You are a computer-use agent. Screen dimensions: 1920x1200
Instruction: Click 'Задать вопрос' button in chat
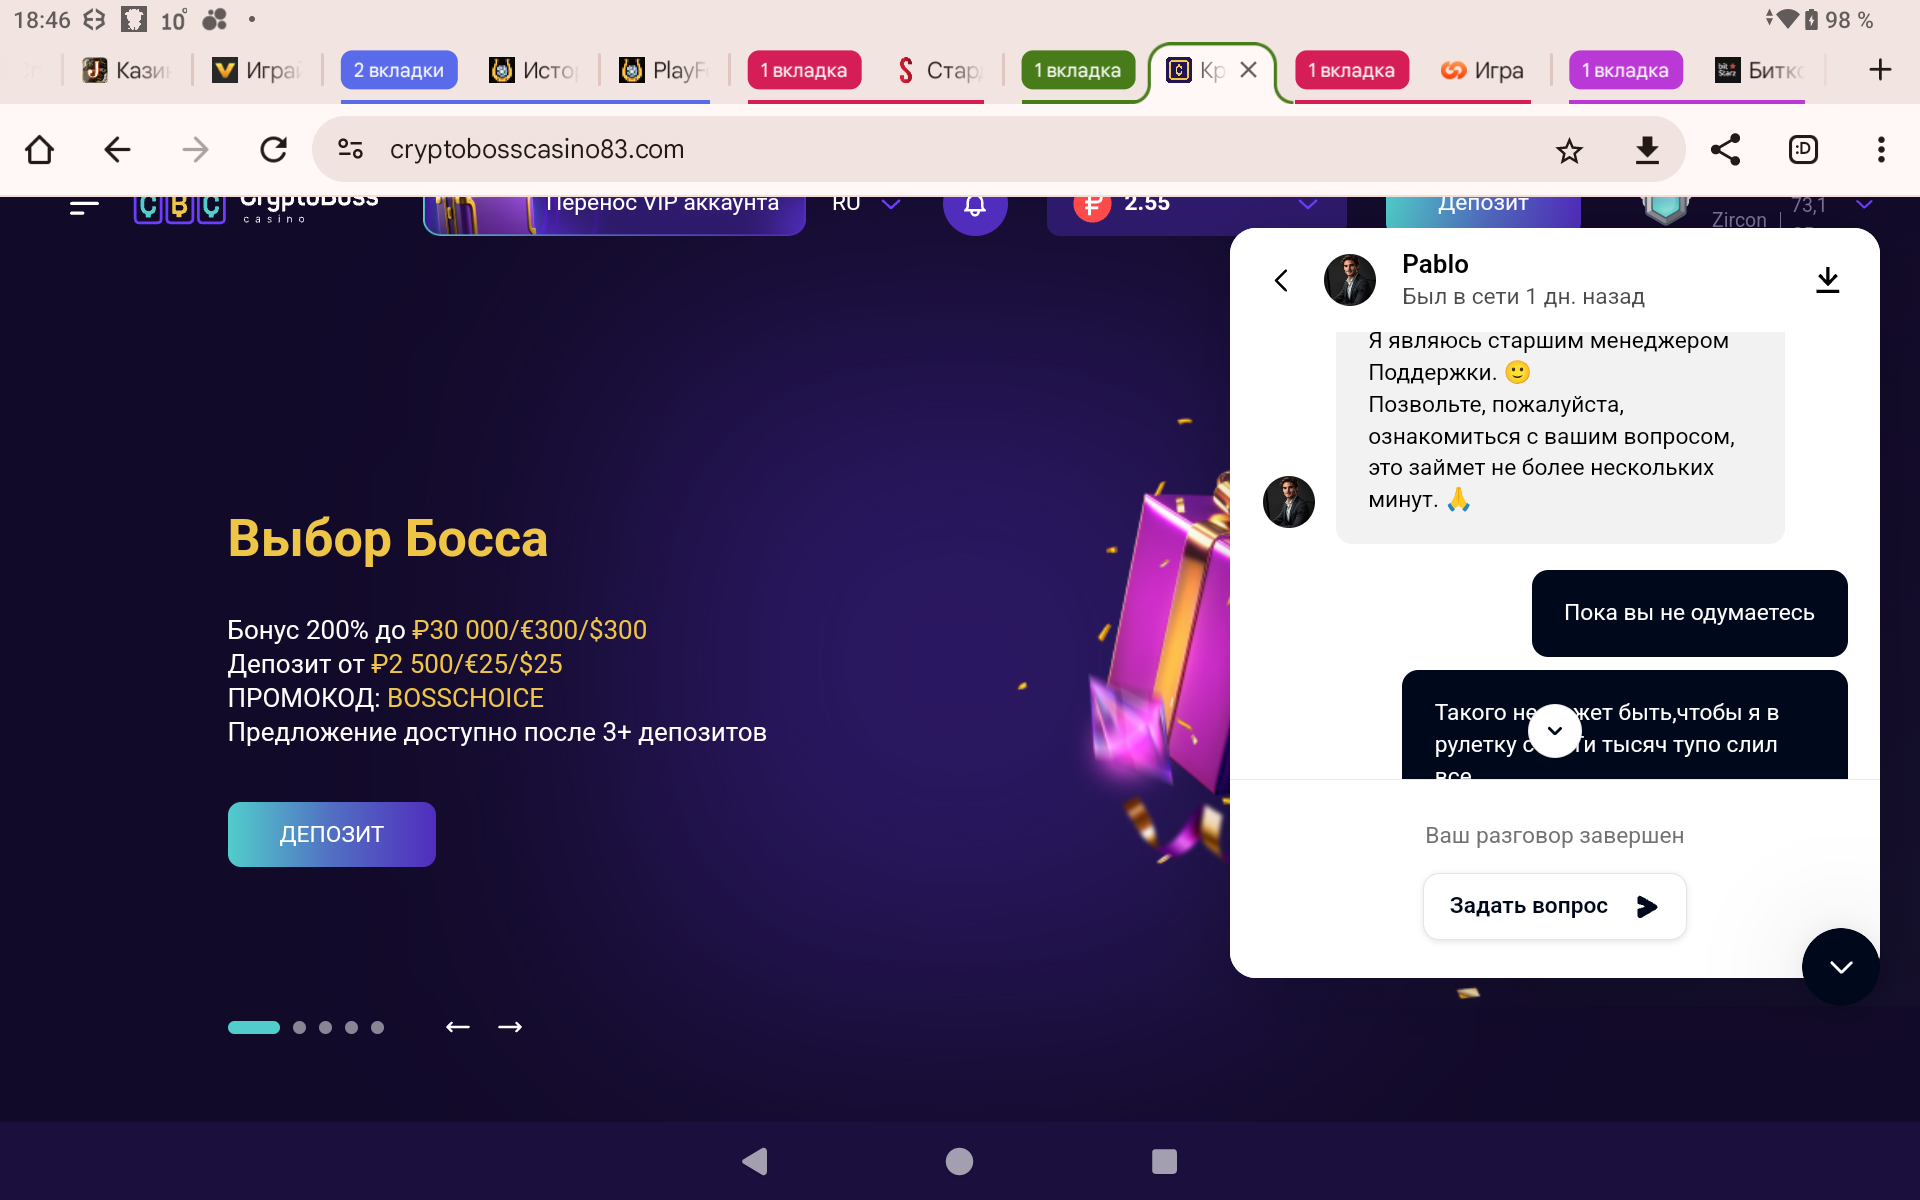tap(1554, 906)
